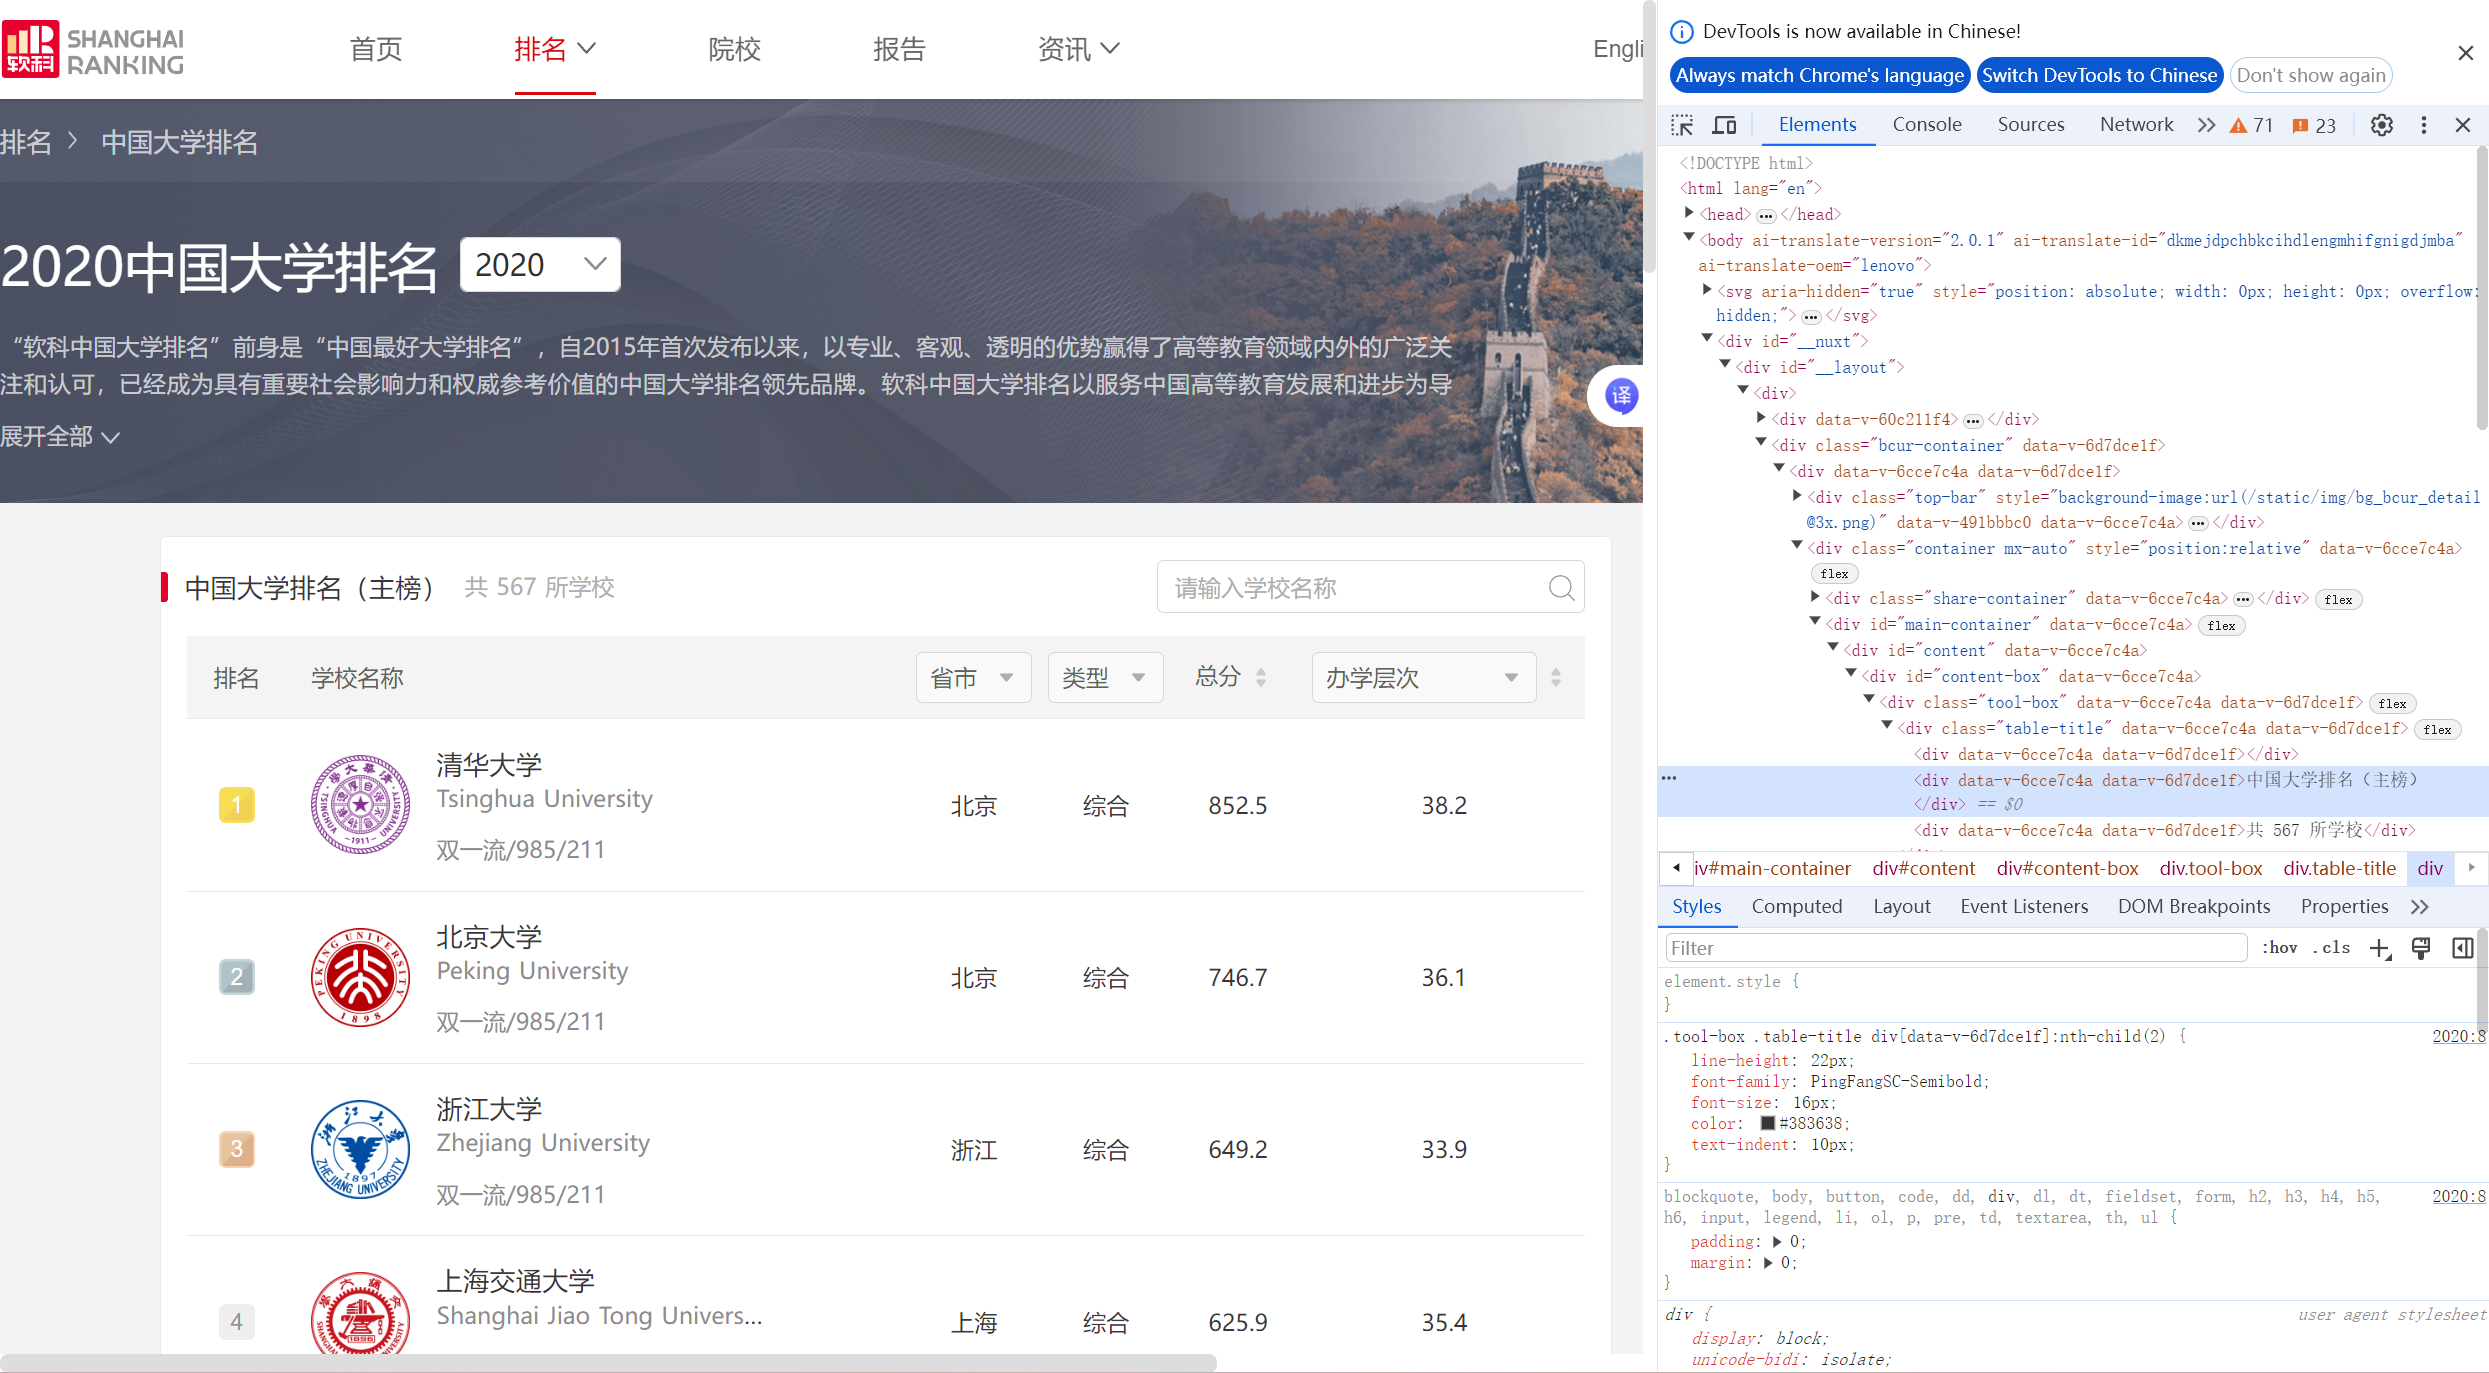This screenshot has height=1373, width=2489.
Task: Toggle the :hov element state button
Action: 2279,948
